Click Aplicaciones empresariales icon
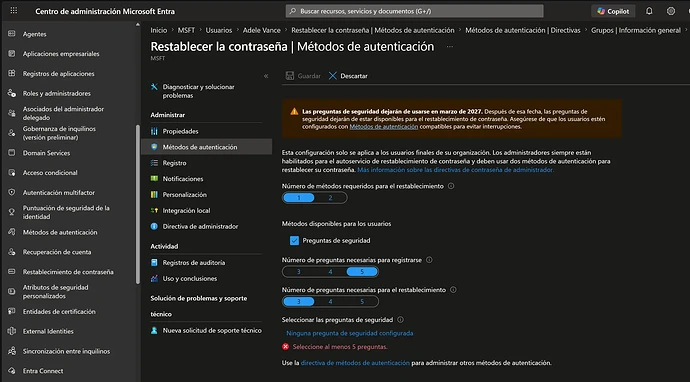The width and height of the screenshot is (690, 382). point(12,53)
